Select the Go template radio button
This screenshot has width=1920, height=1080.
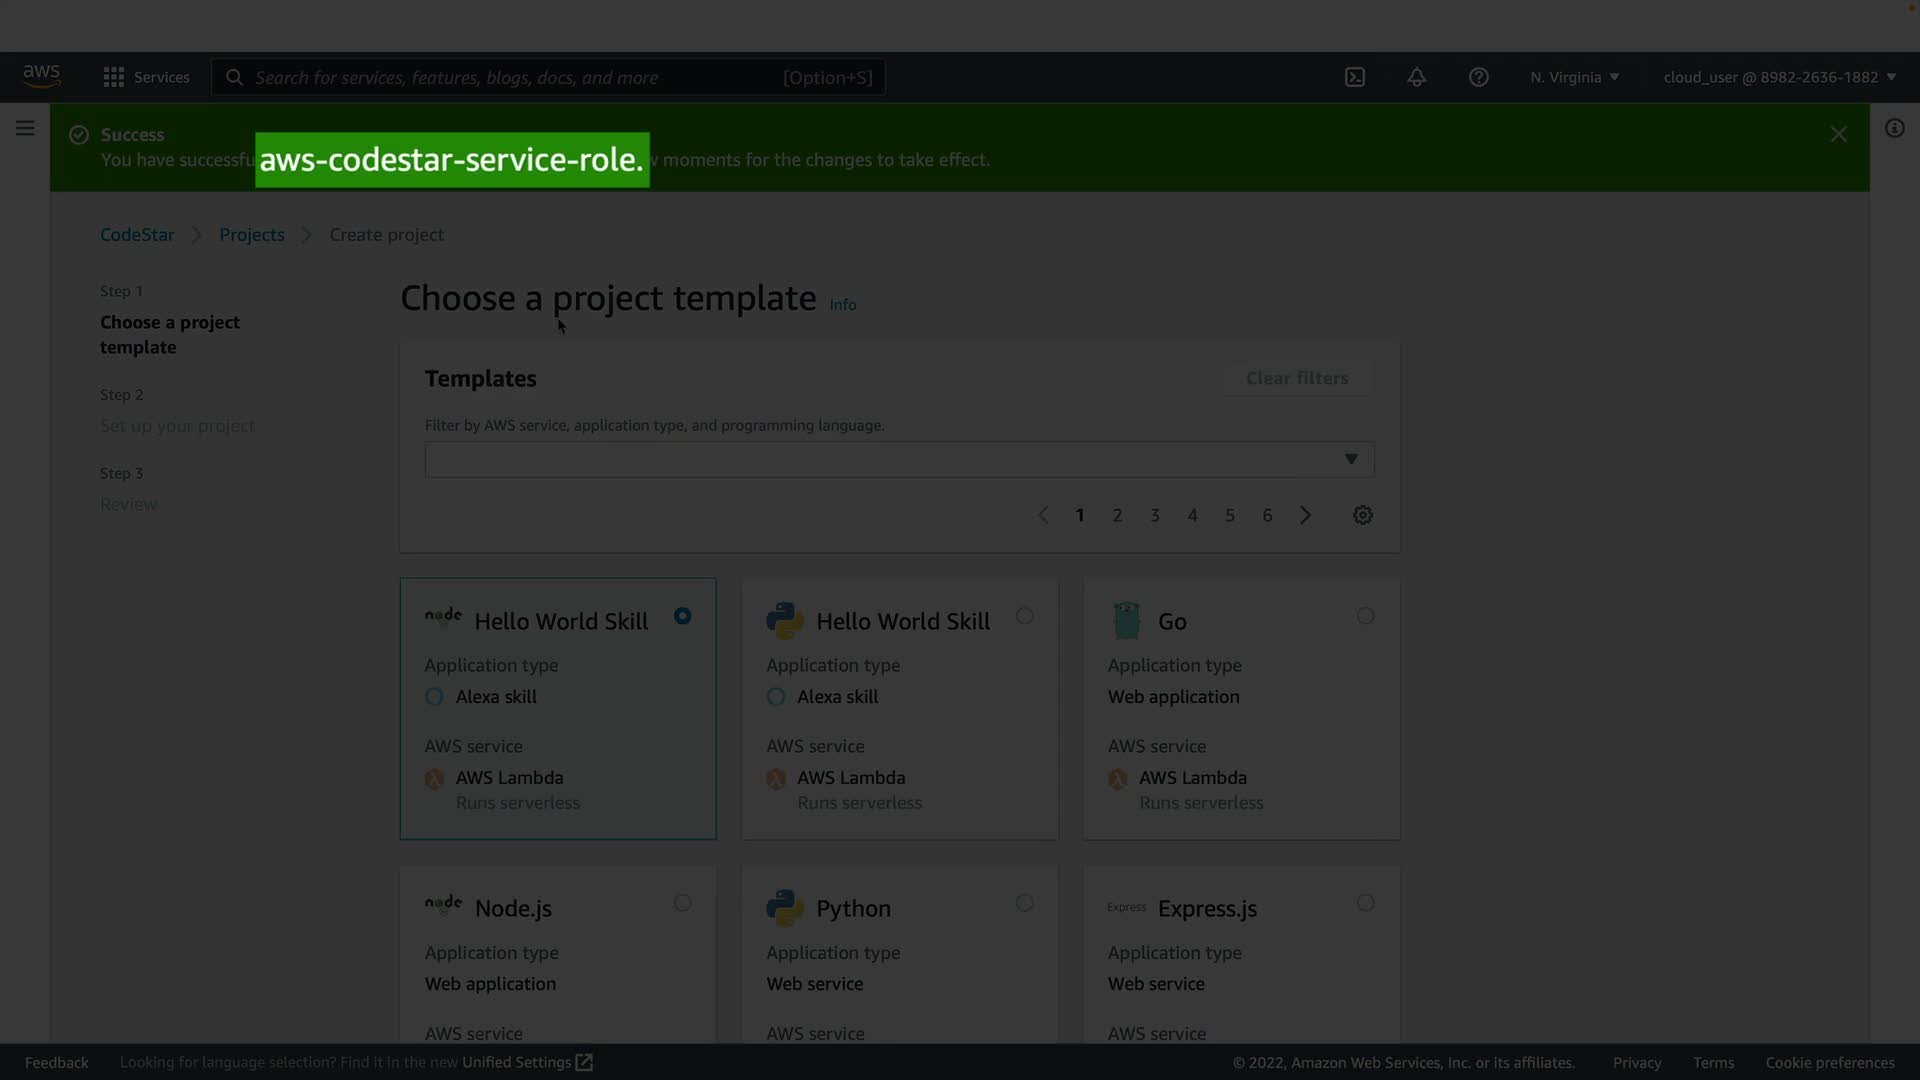(1366, 616)
